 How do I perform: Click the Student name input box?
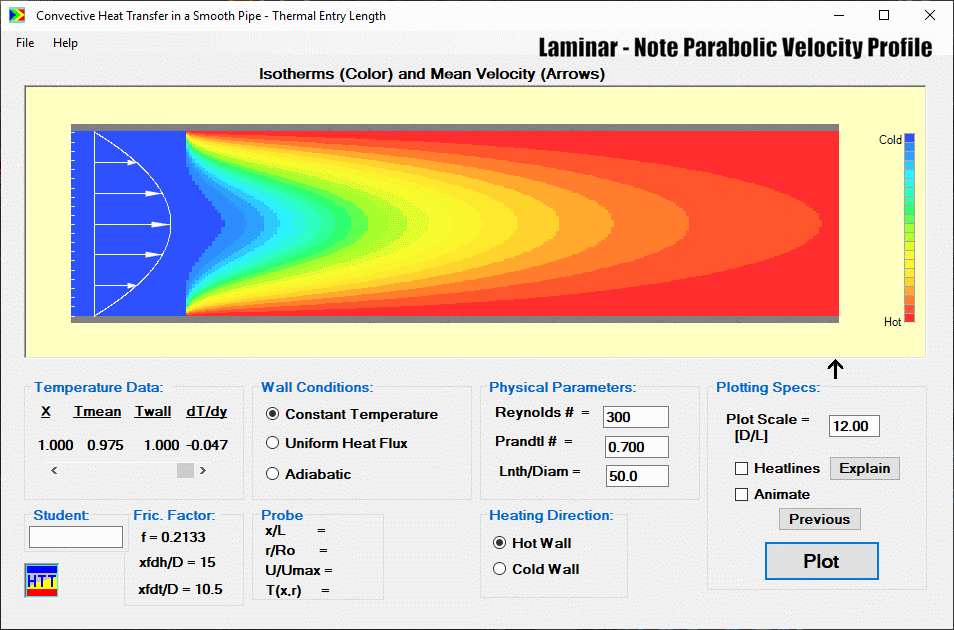[x=75, y=537]
